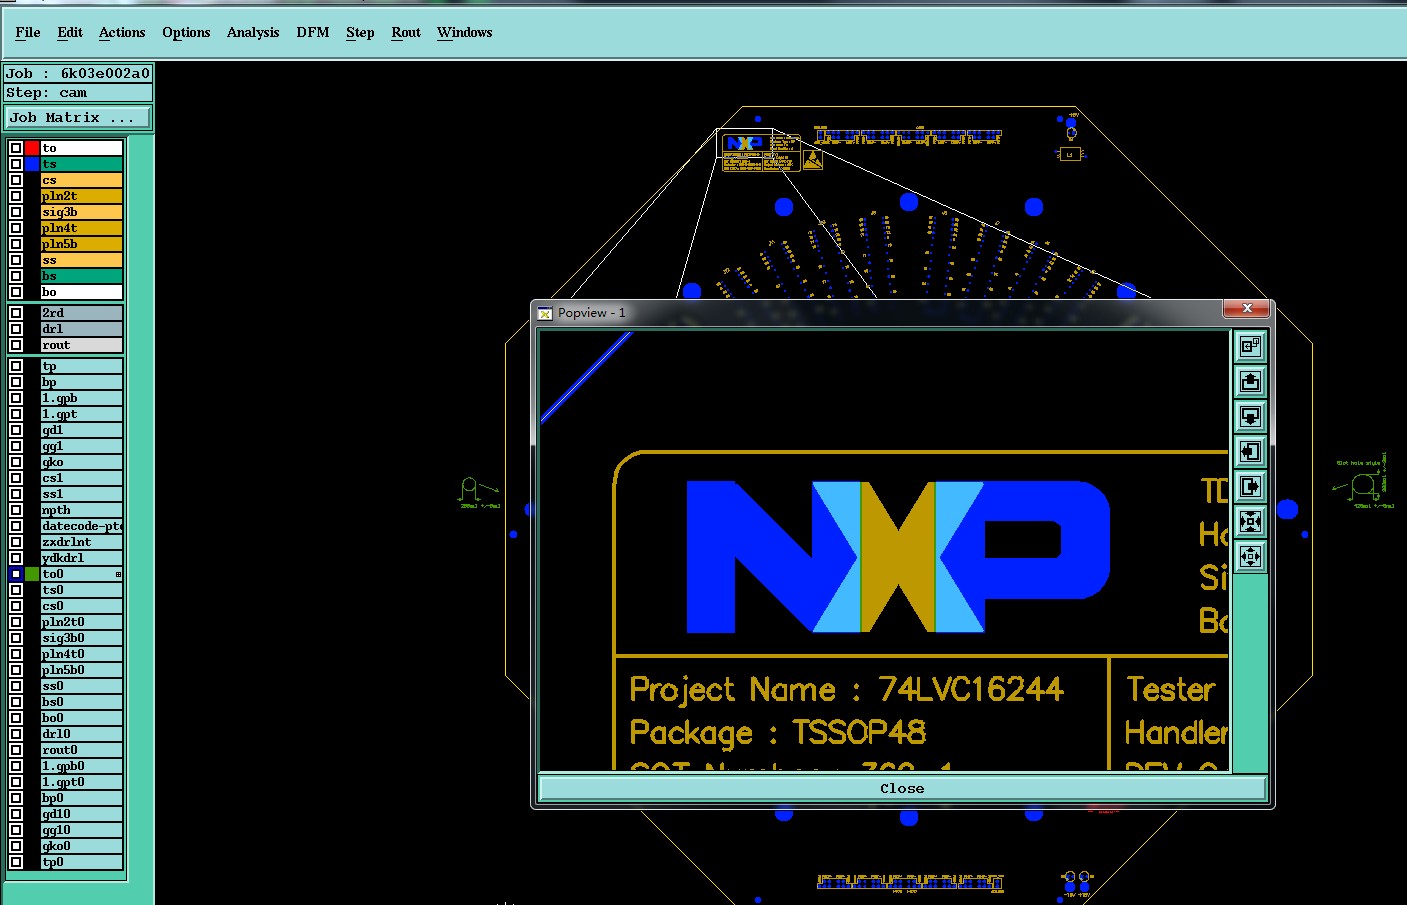Screen dimensions: 1407x905
Task: Check the rout layer box
Action: (16, 345)
